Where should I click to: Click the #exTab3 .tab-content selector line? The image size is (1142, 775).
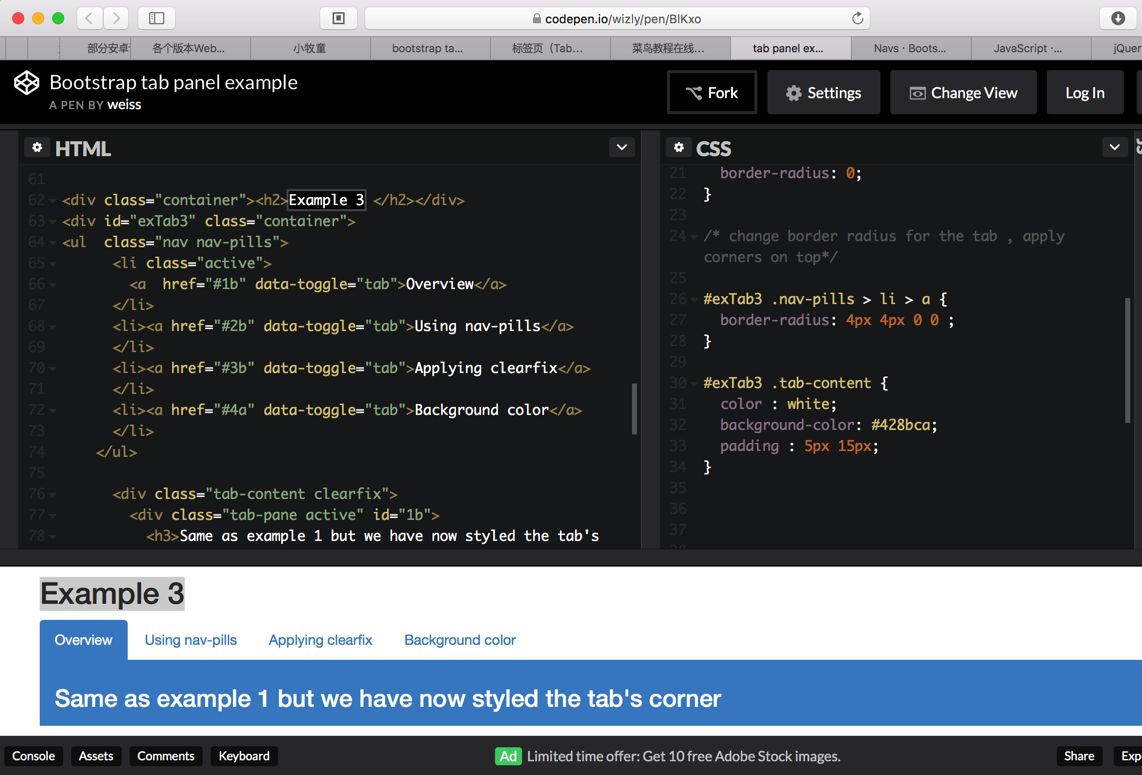point(795,383)
